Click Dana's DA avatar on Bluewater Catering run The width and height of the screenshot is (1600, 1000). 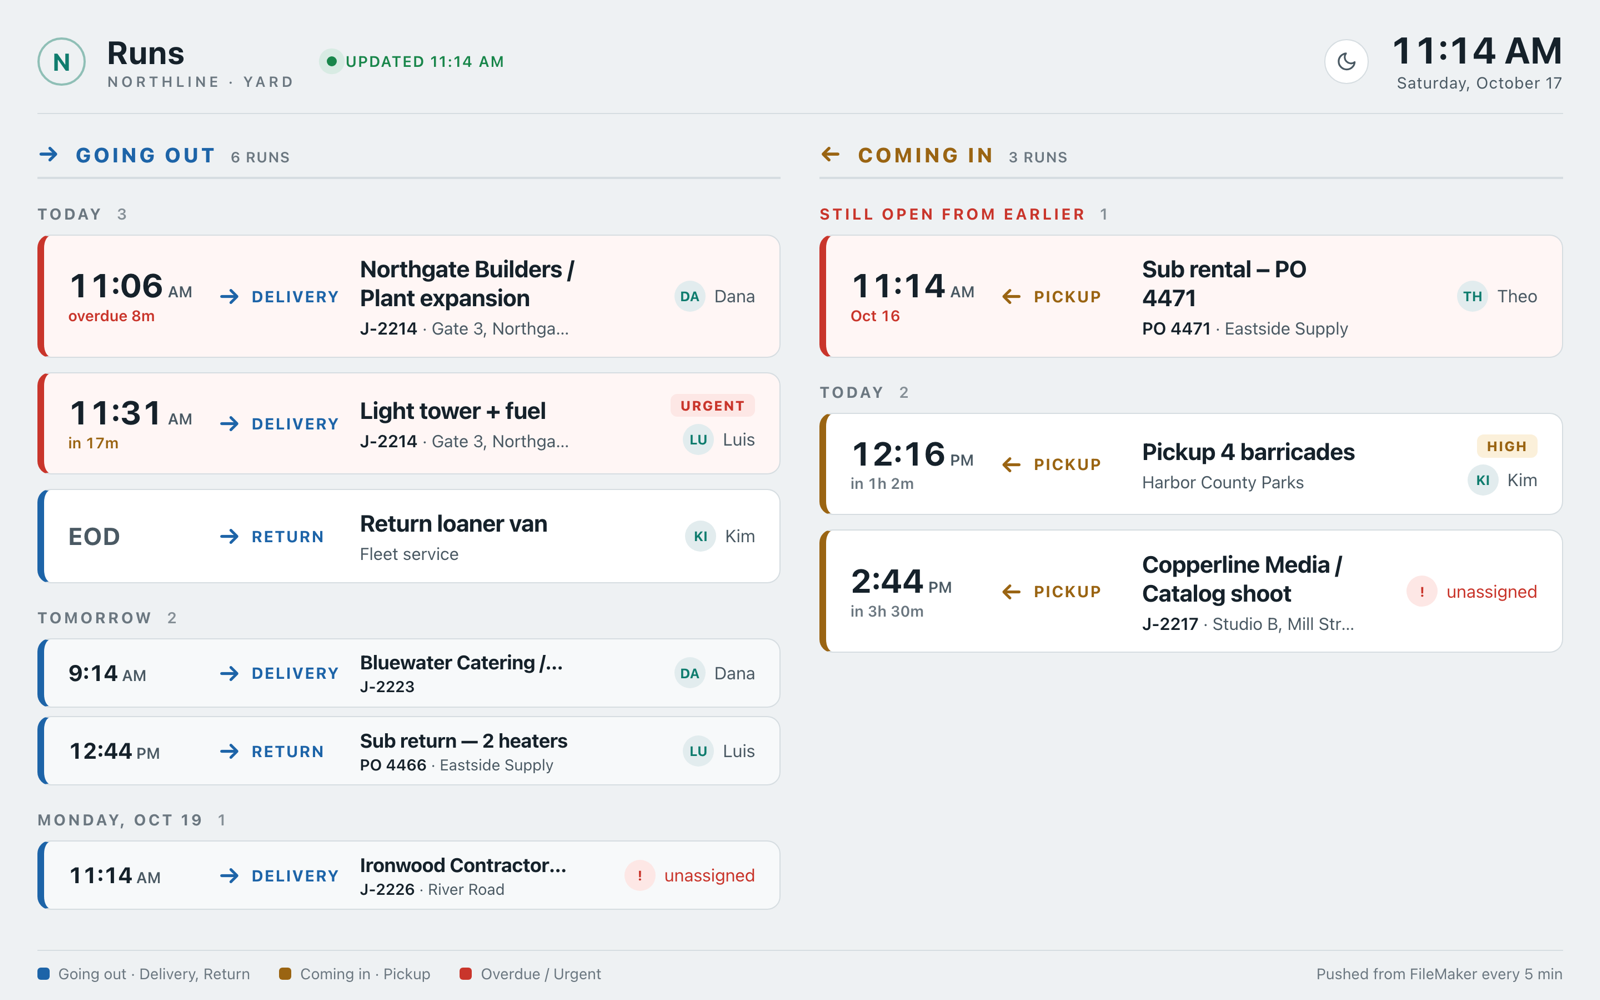[x=690, y=673]
